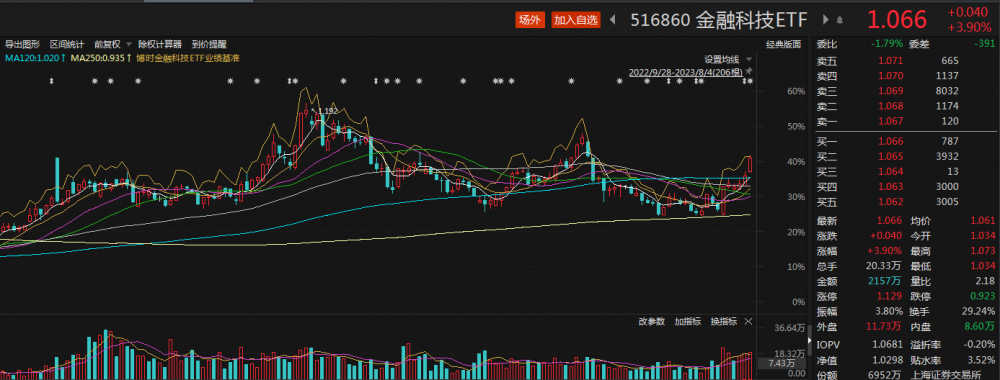Click the MA250:0.935 indicator label
This screenshot has width=1000, height=380.
coord(101,58)
